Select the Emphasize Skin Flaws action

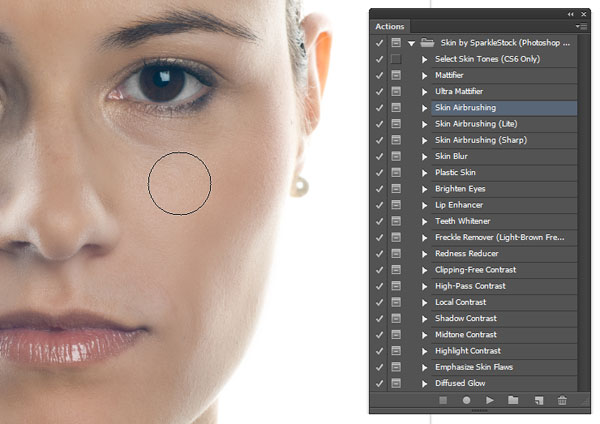point(504,367)
